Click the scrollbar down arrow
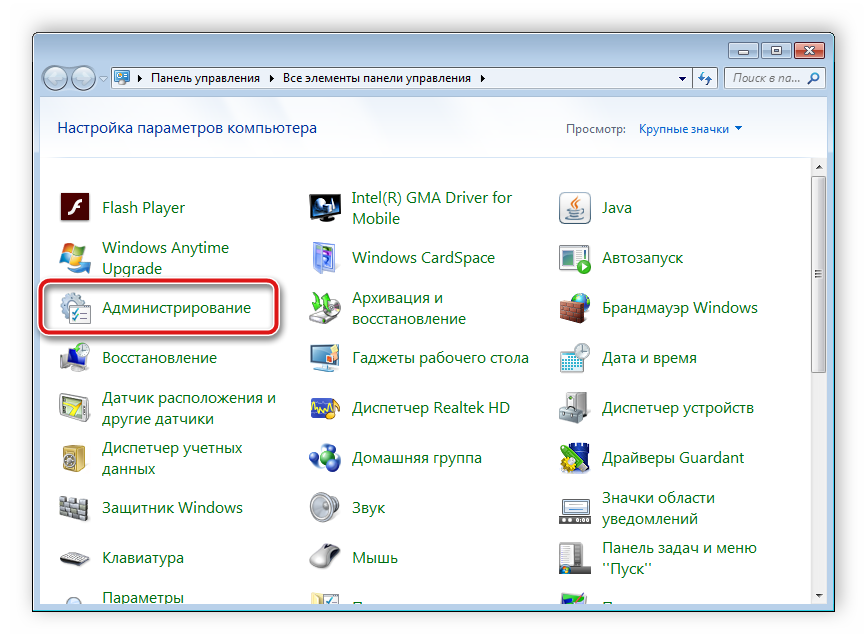The height and width of the screenshot is (644, 867). (x=819, y=596)
